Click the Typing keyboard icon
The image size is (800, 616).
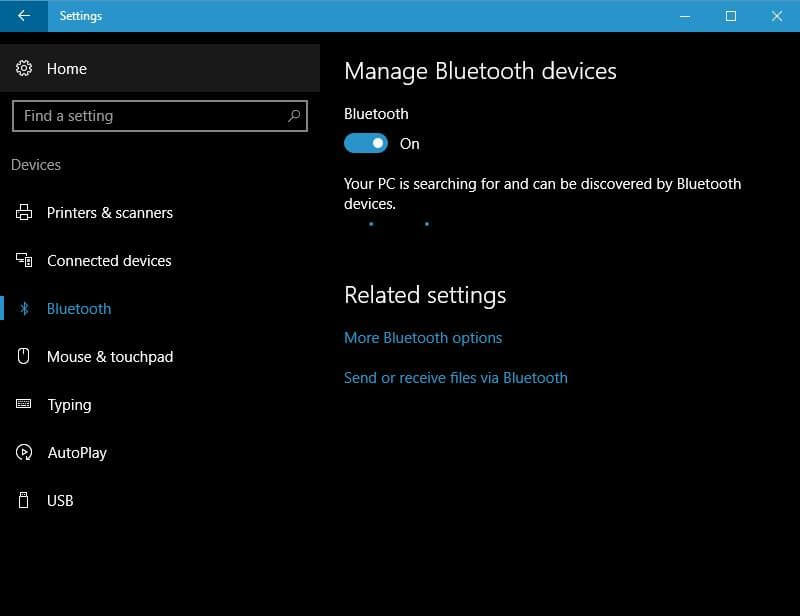pyautogui.click(x=23, y=404)
